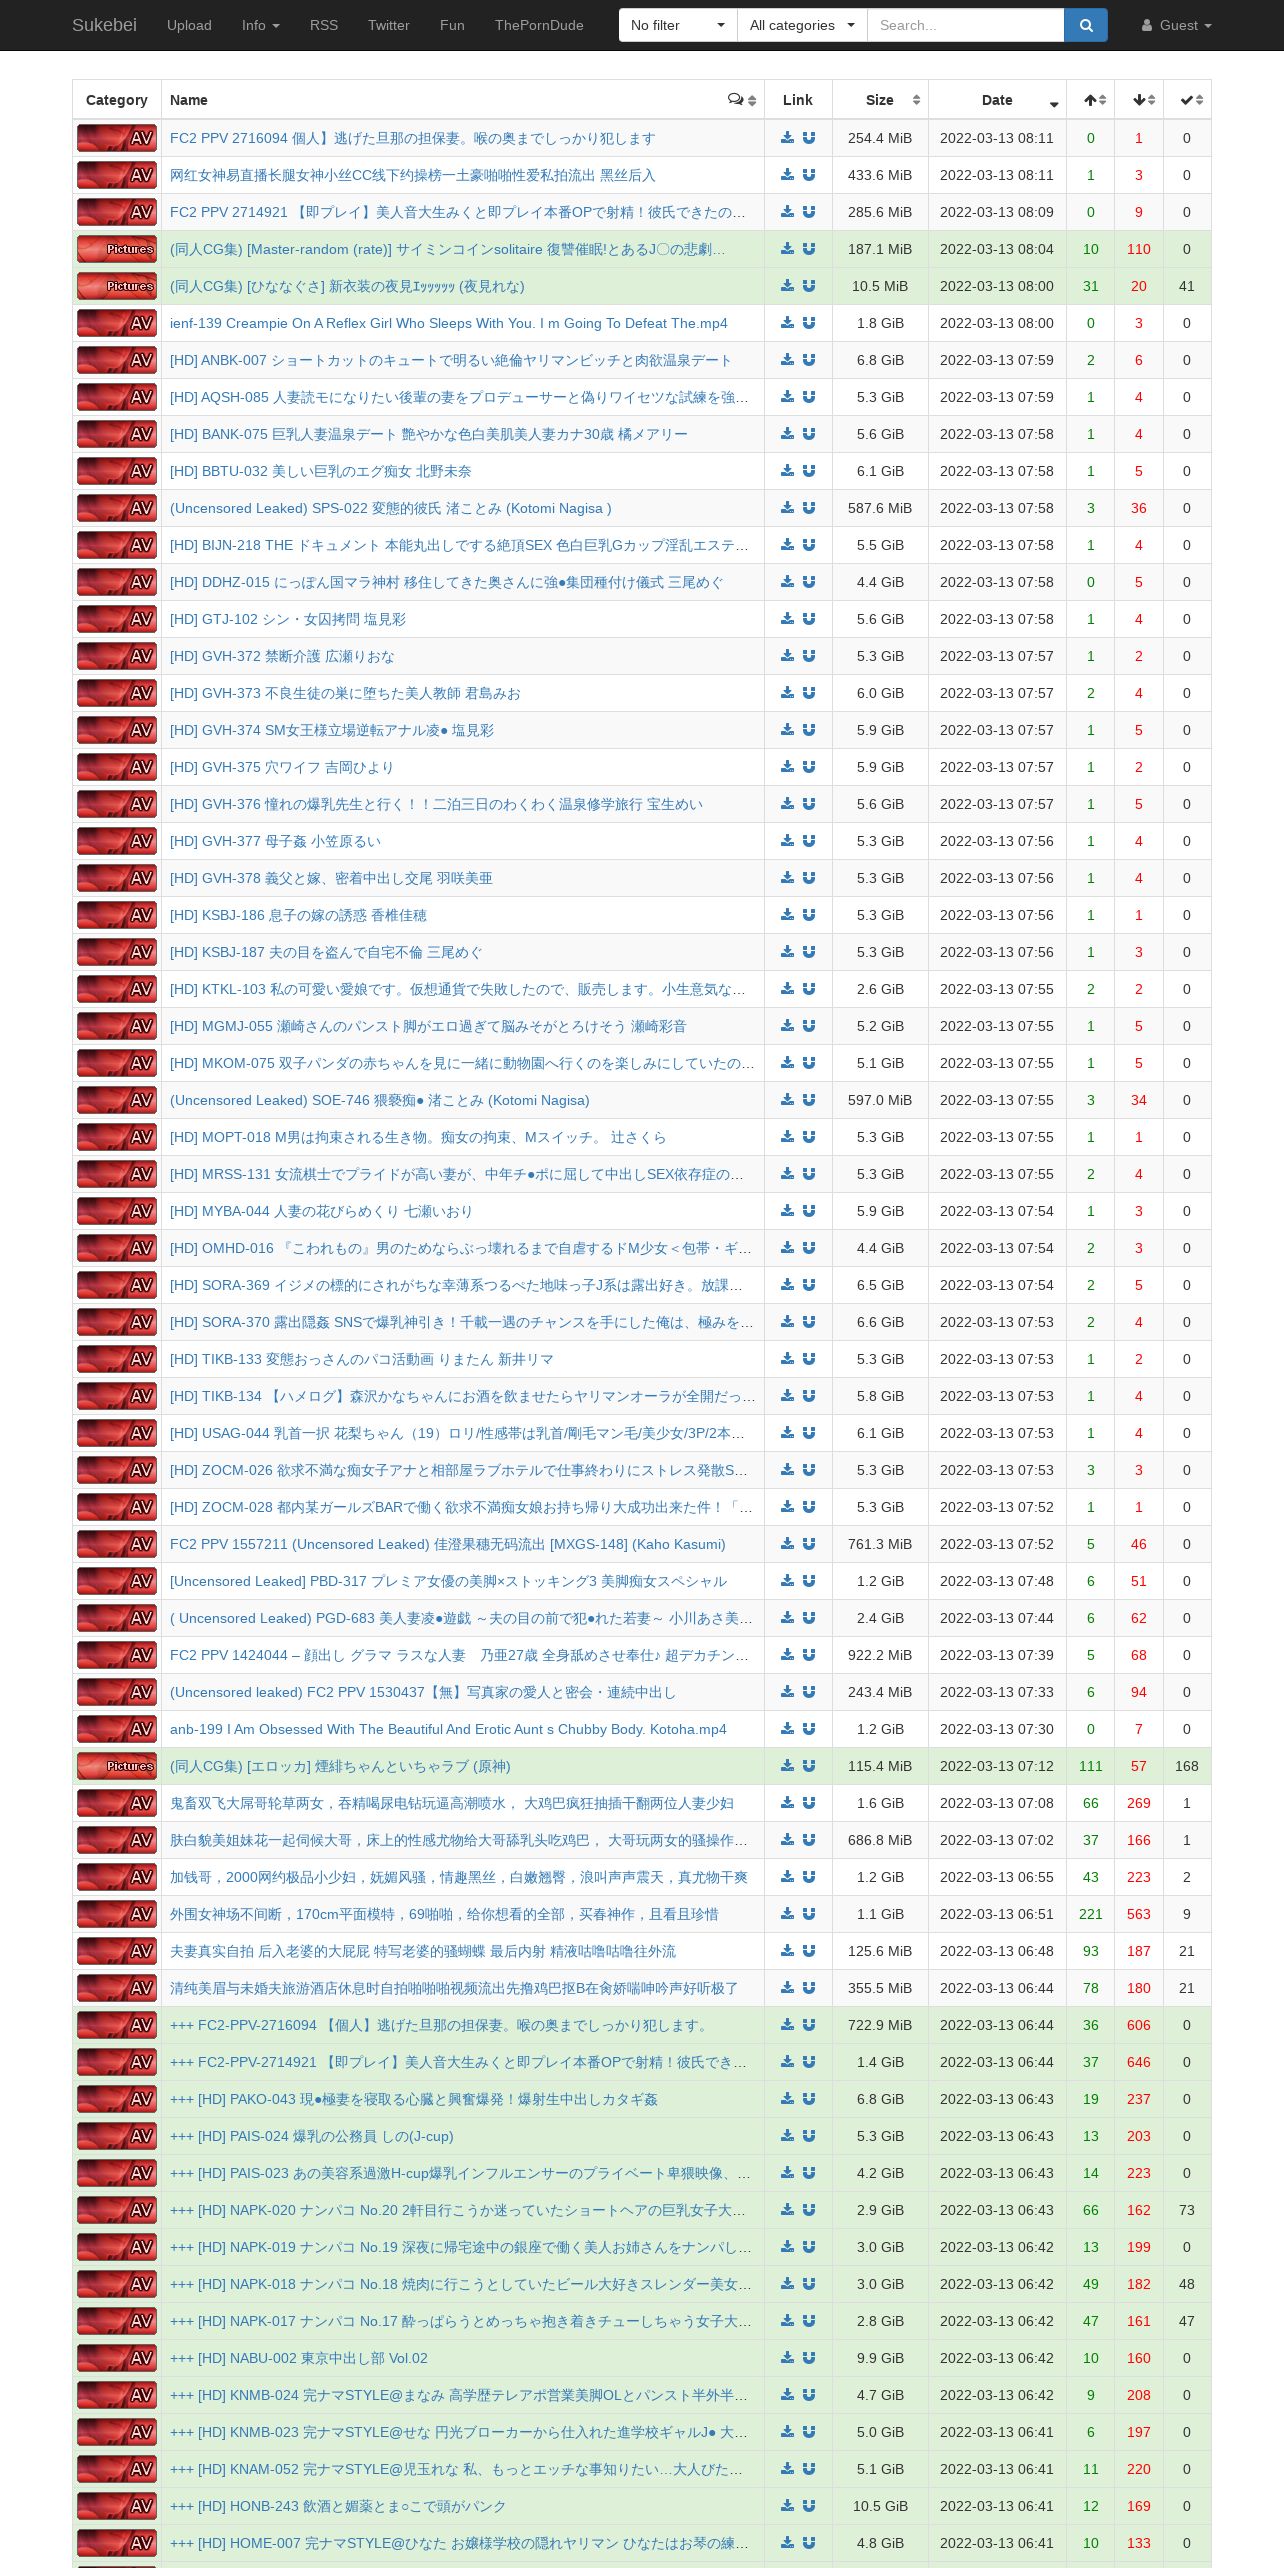Open the Twitter nav link
This screenshot has height=2568, width=1284.
(389, 25)
